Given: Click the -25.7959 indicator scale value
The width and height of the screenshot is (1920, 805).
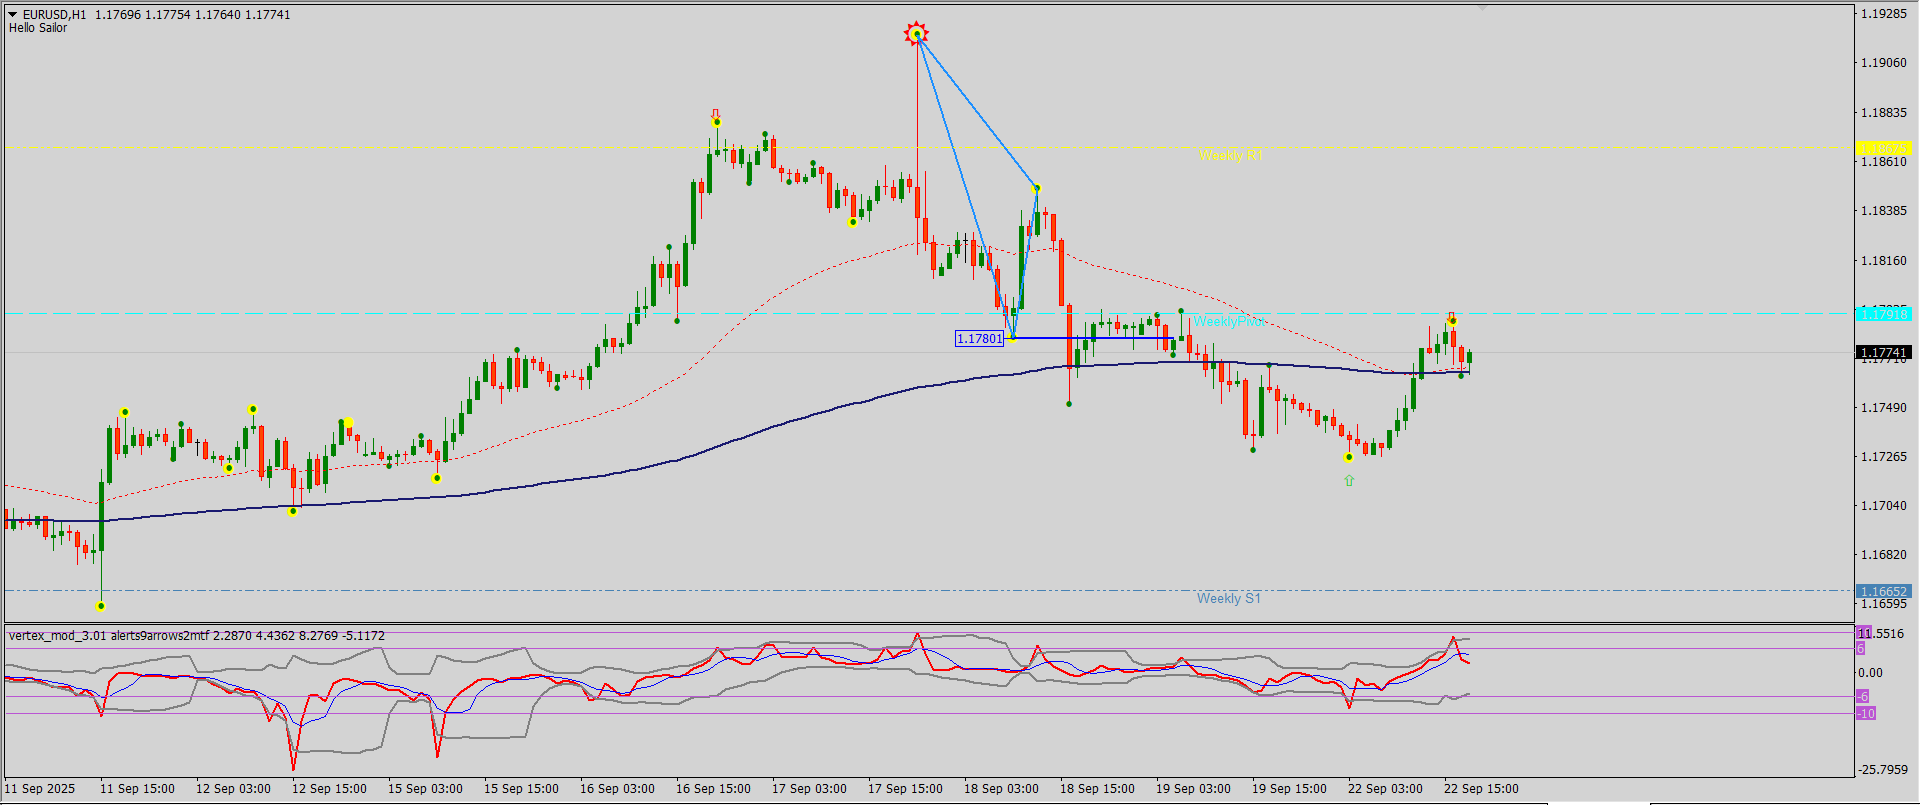Looking at the screenshot, I should coord(1882,770).
